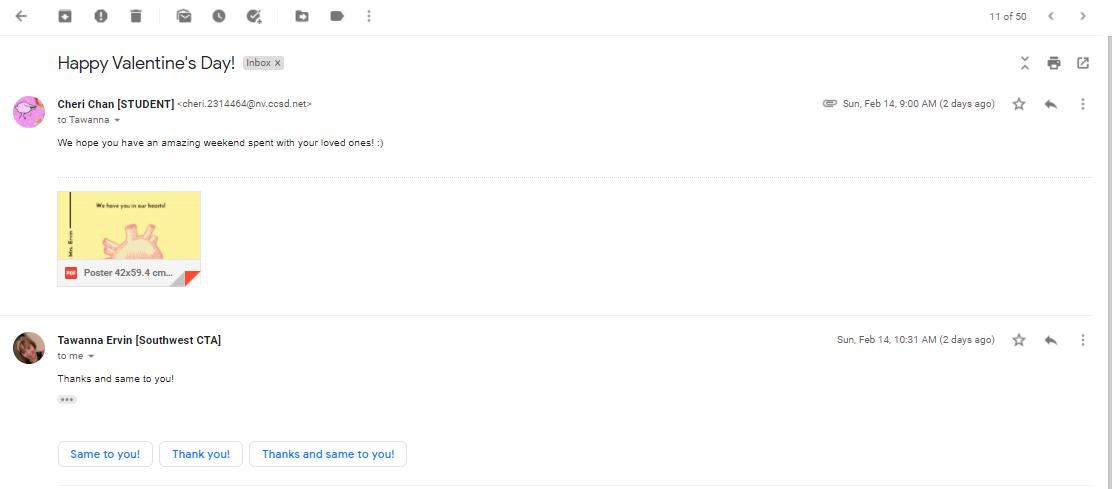This screenshot has height=489, width=1112.
Task: Print all messages in thread
Action: [x=1054, y=63]
